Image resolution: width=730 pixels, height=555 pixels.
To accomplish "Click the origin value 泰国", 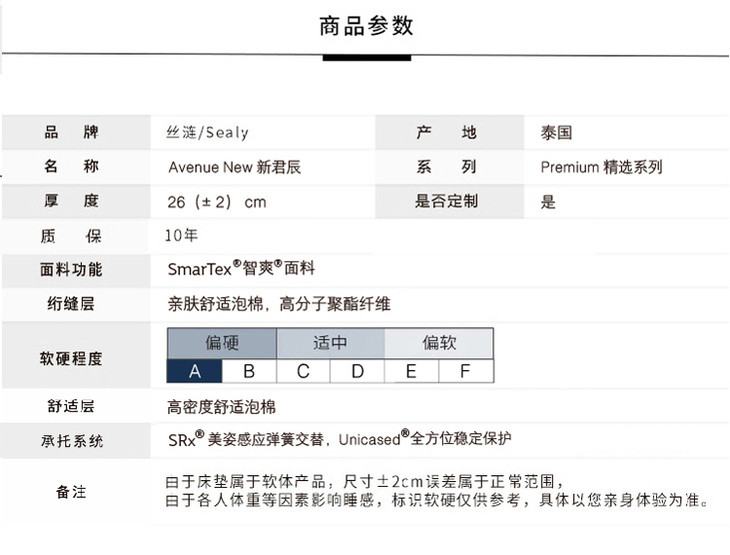I will [x=556, y=133].
